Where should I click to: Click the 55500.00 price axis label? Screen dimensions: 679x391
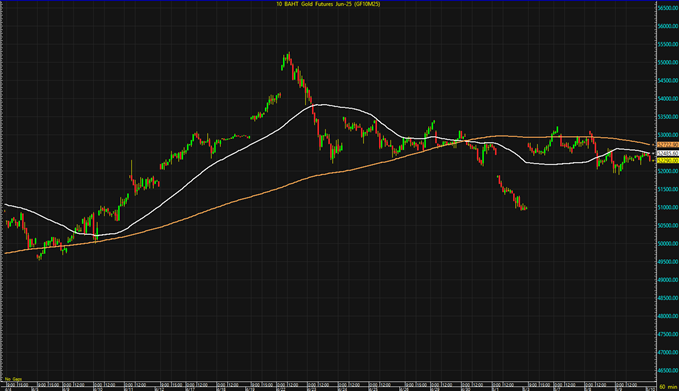pos(668,45)
